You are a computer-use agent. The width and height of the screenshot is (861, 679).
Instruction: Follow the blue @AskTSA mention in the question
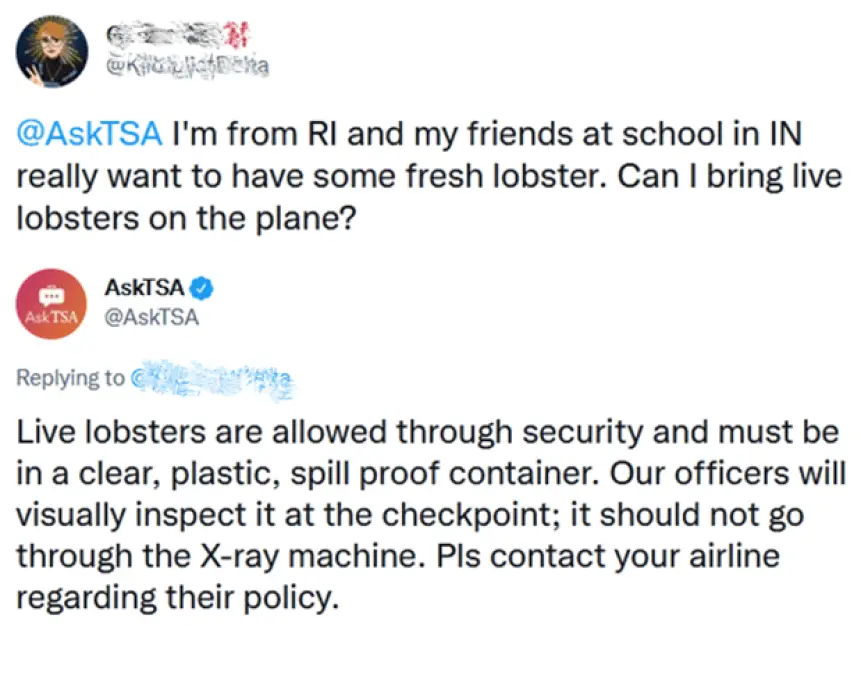[x=90, y=134]
